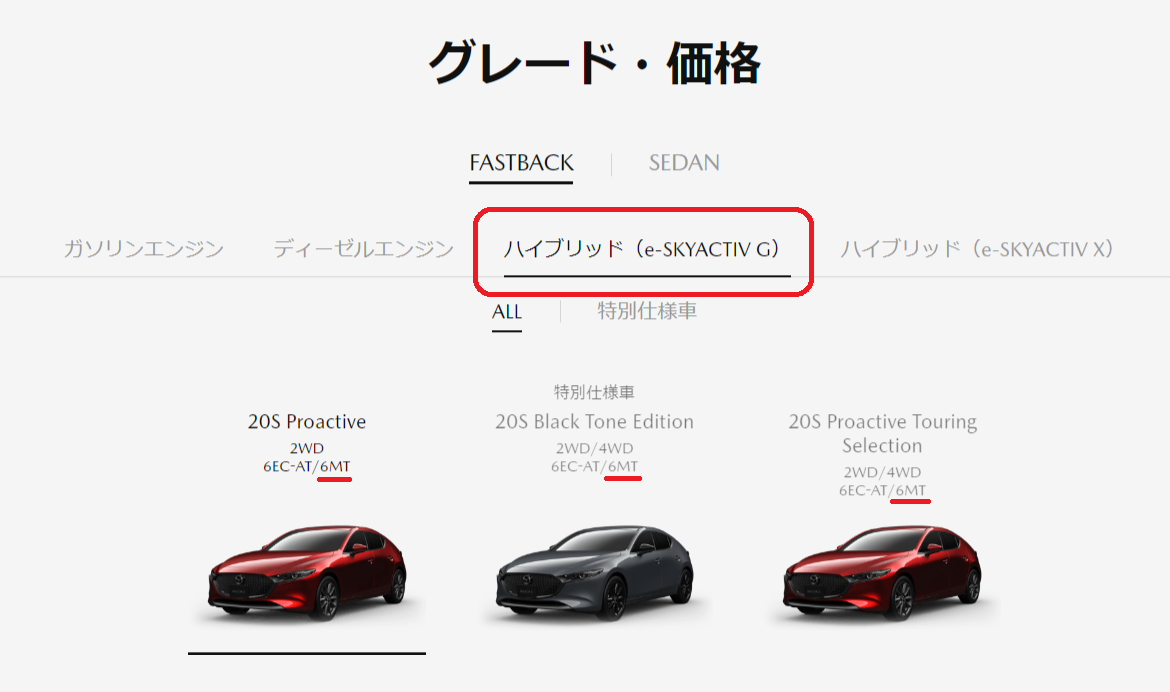Viewport: 1170px width, 692px height.
Task: Click the 特別仕様車 label above Black Tone Edition
Action: click(x=594, y=392)
